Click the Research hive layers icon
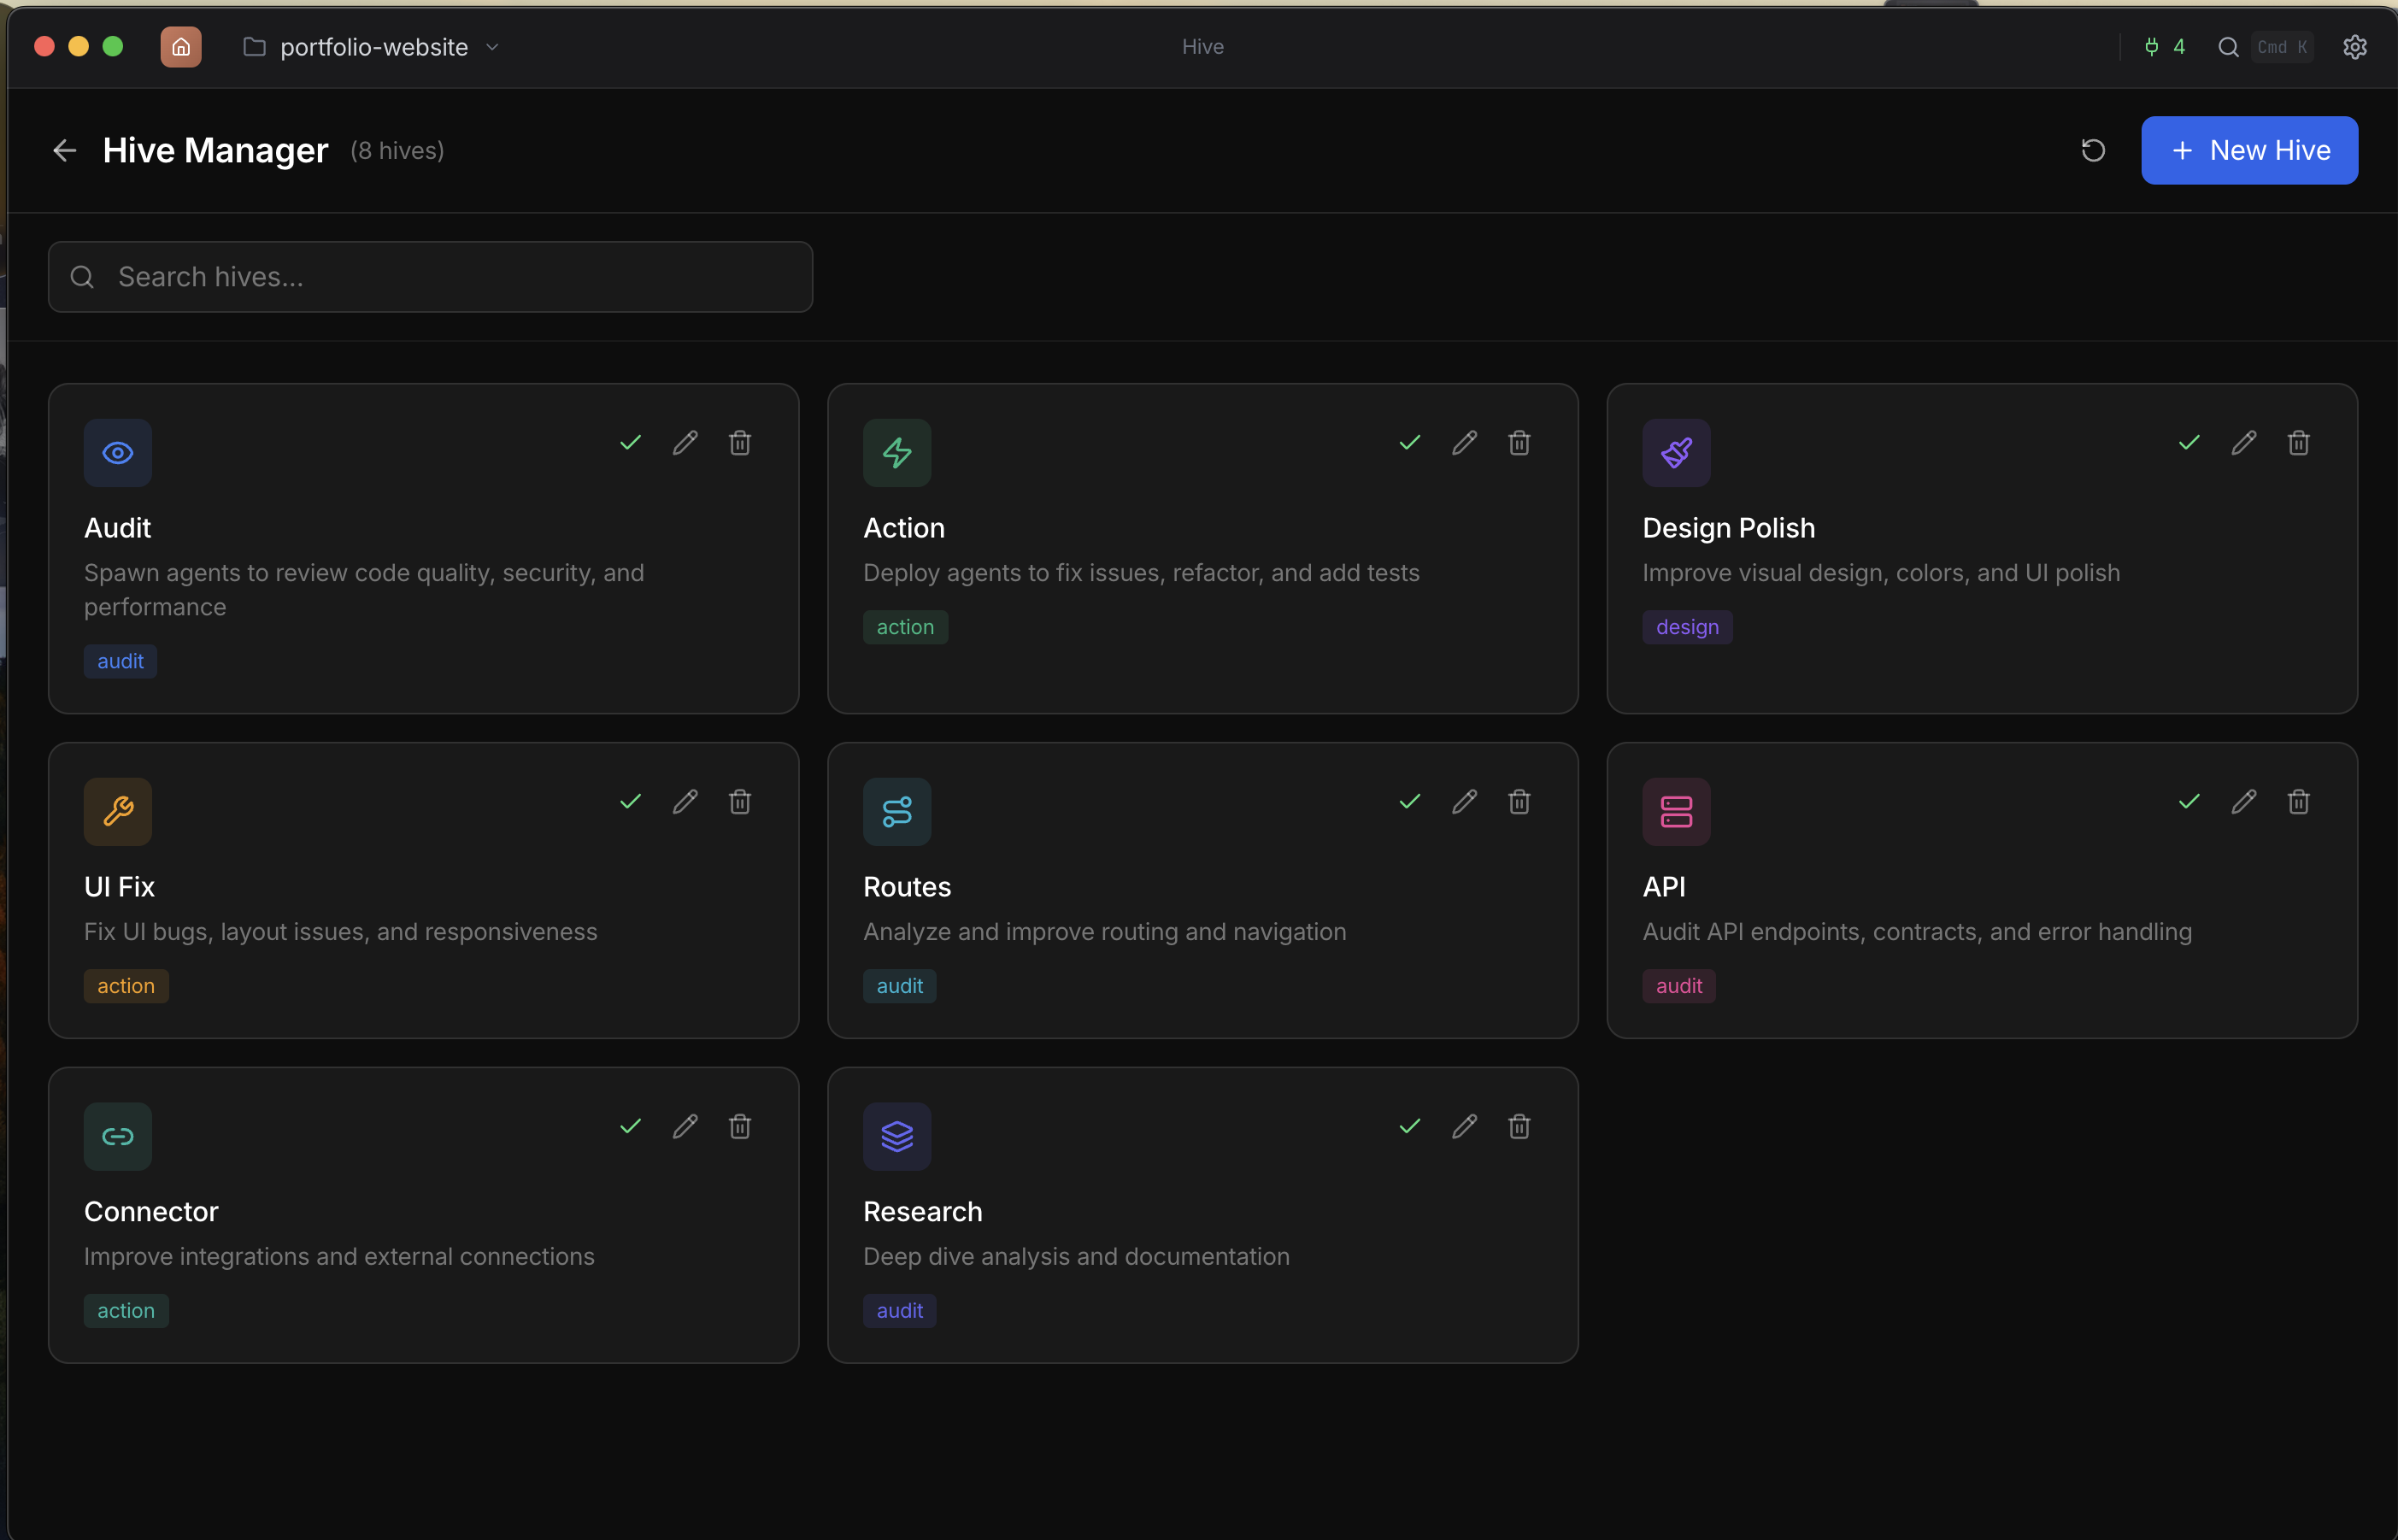 [x=896, y=1136]
